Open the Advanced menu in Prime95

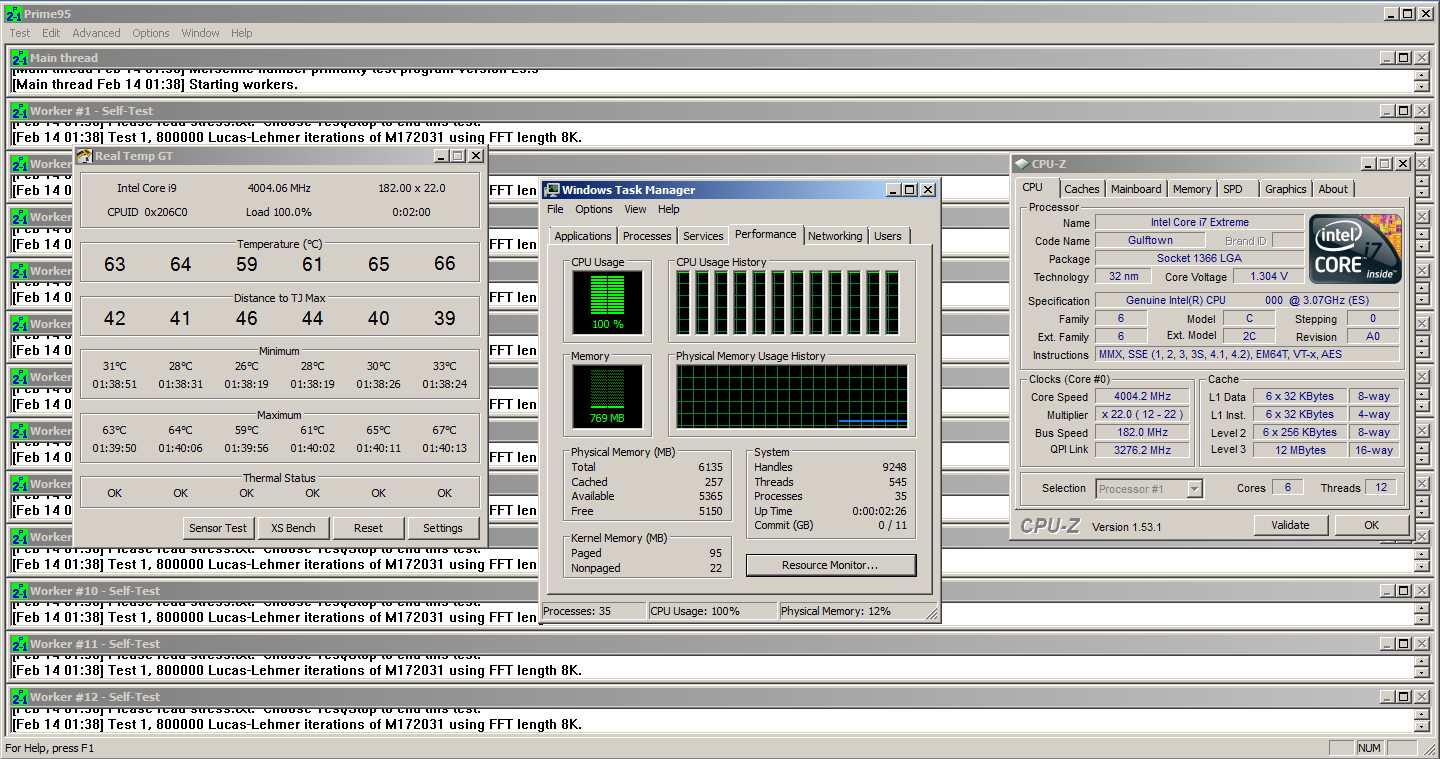click(x=96, y=33)
